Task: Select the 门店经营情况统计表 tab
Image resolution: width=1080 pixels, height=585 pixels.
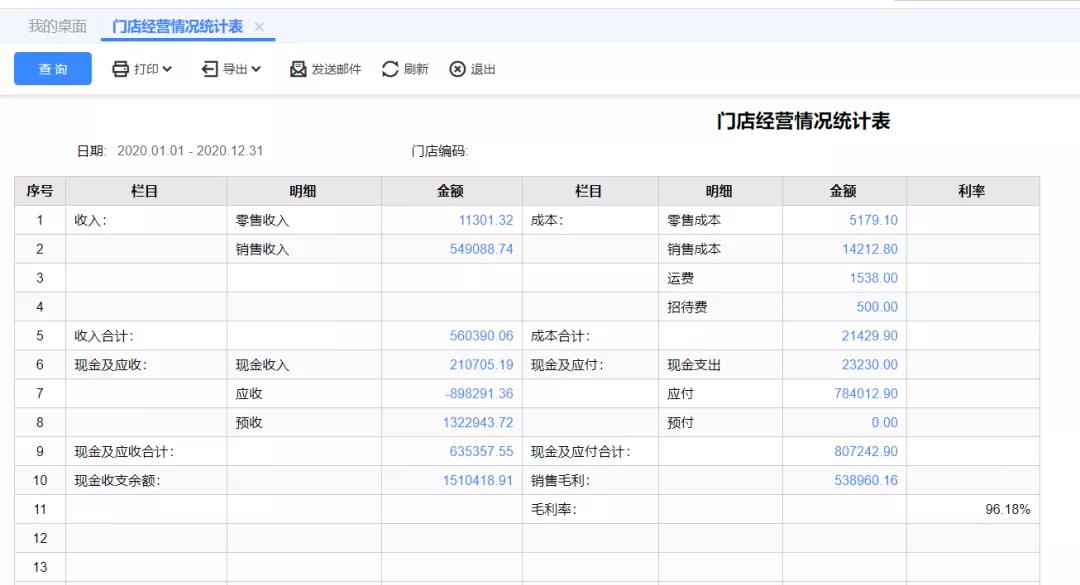Action: point(178,26)
